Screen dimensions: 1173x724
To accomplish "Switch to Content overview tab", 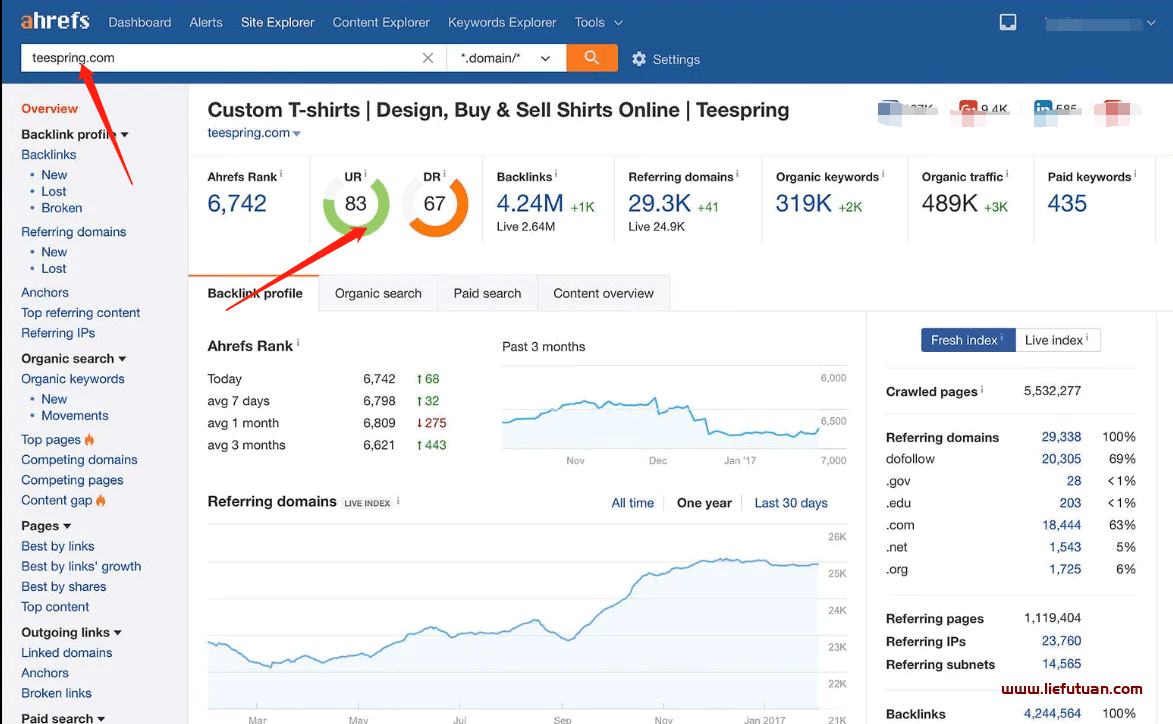I will point(603,293).
